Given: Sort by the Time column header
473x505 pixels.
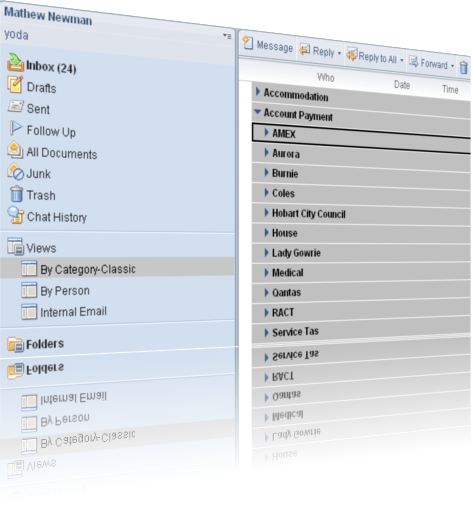Looking at the screenshot, I should tap(450, 89).
